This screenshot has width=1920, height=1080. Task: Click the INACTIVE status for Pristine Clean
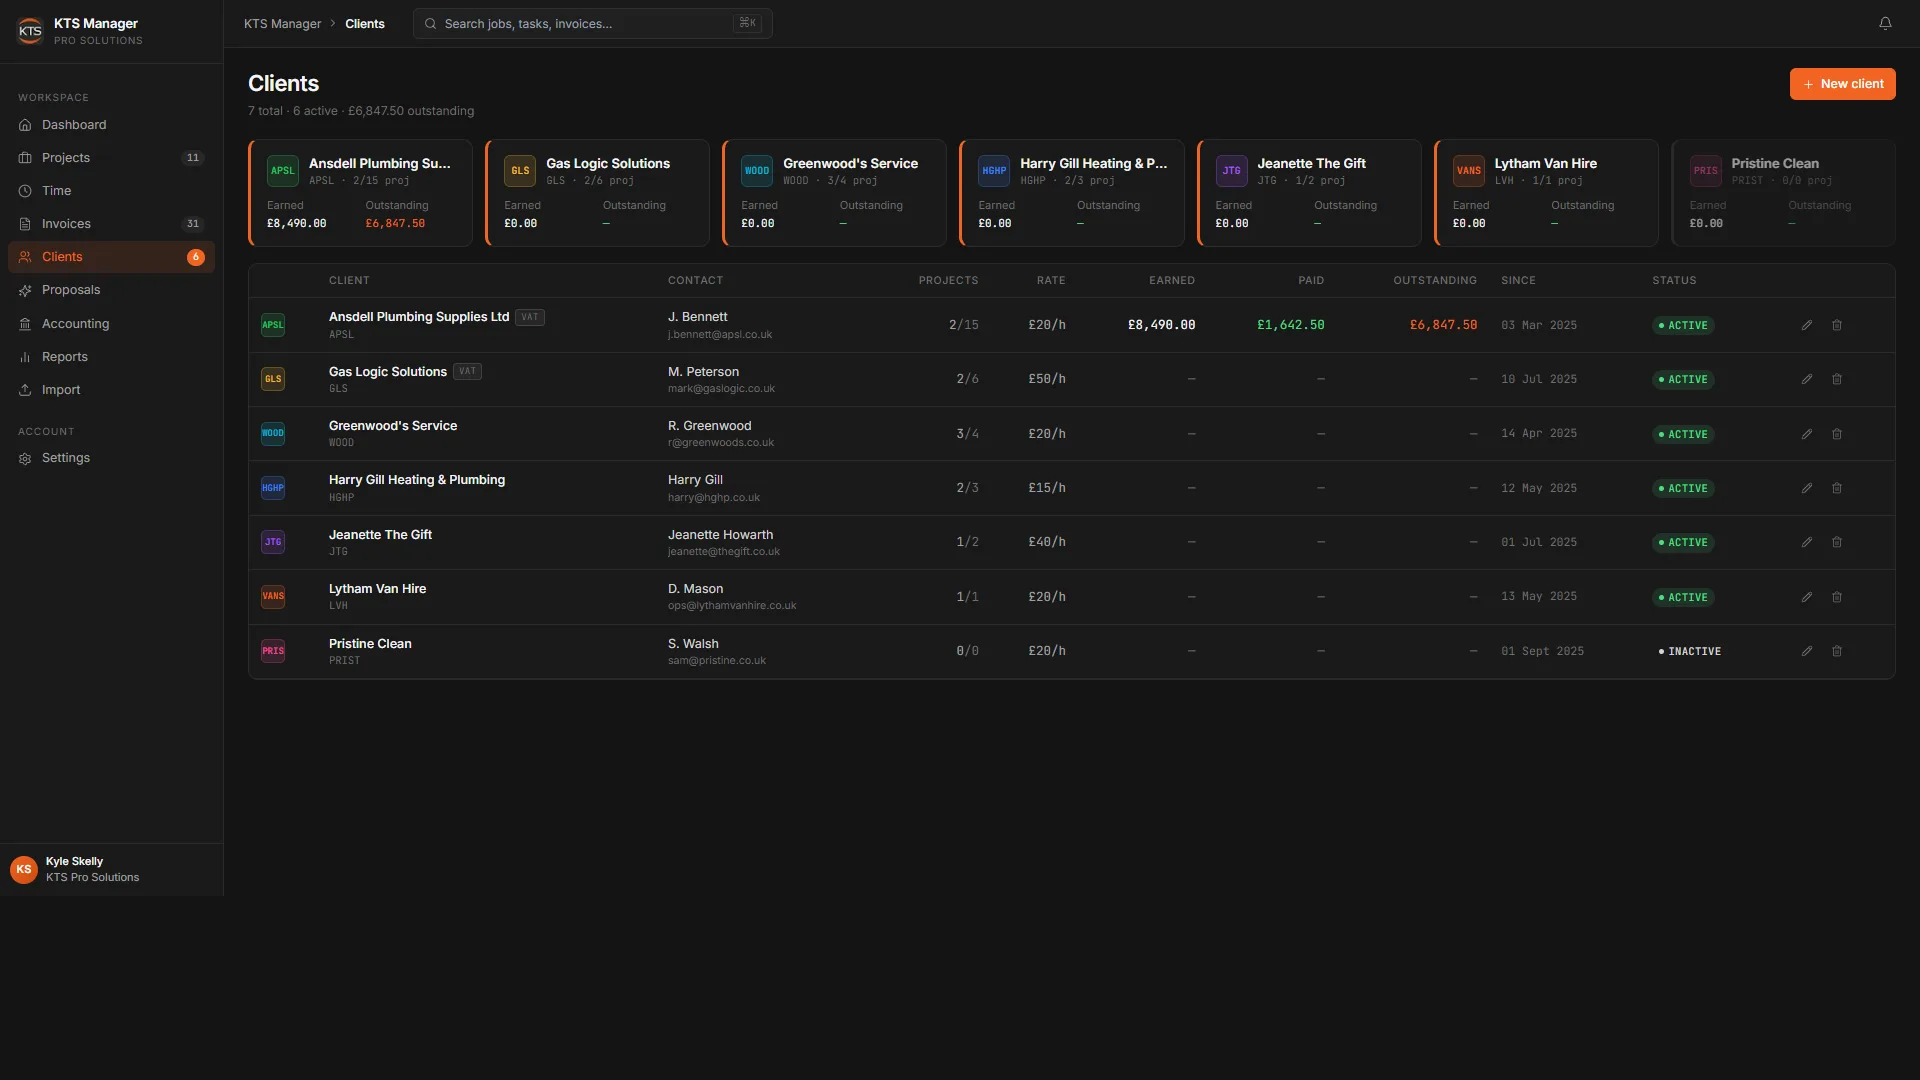coord(1690,651)
